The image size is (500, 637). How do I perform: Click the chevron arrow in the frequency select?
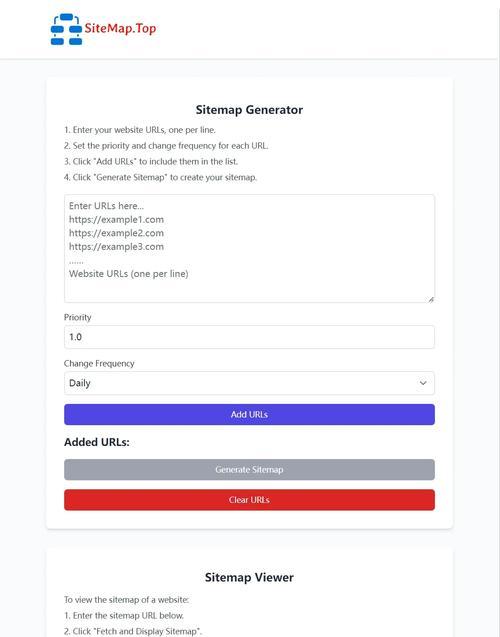tap(423, 383)
